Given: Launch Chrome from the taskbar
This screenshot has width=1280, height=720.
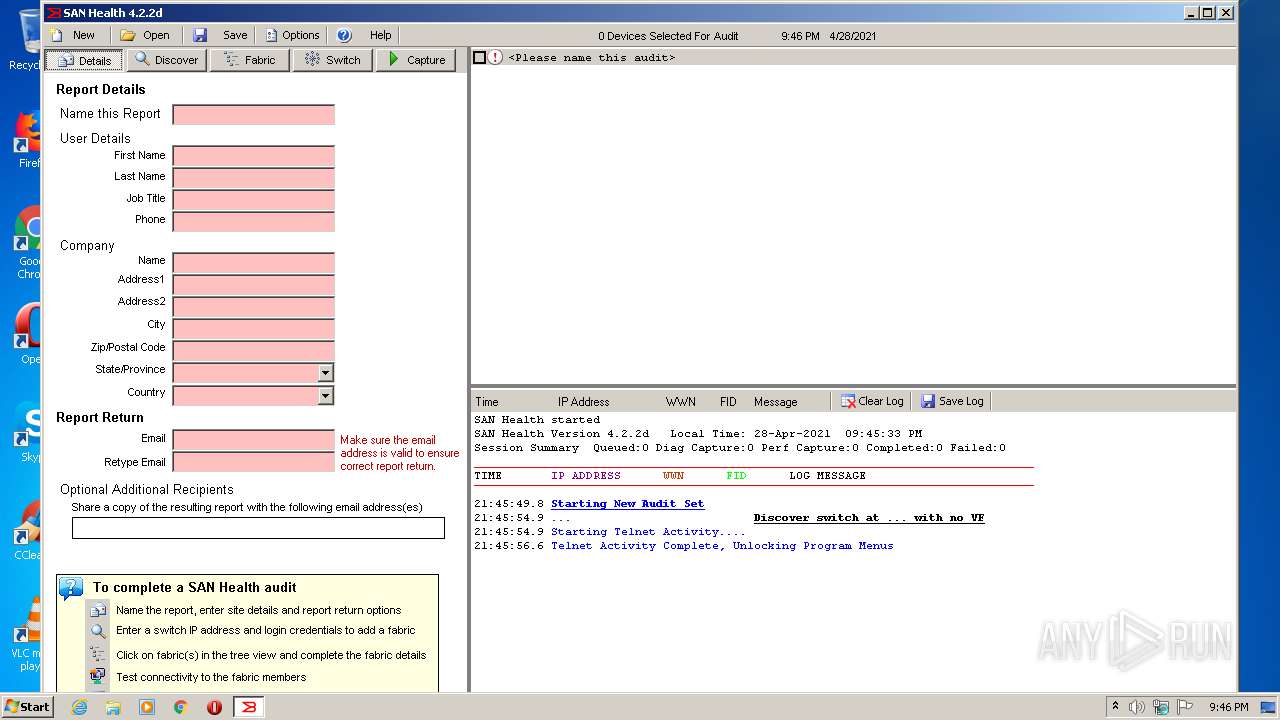Looking at the screenshot, I should click(x=181, y=707).
